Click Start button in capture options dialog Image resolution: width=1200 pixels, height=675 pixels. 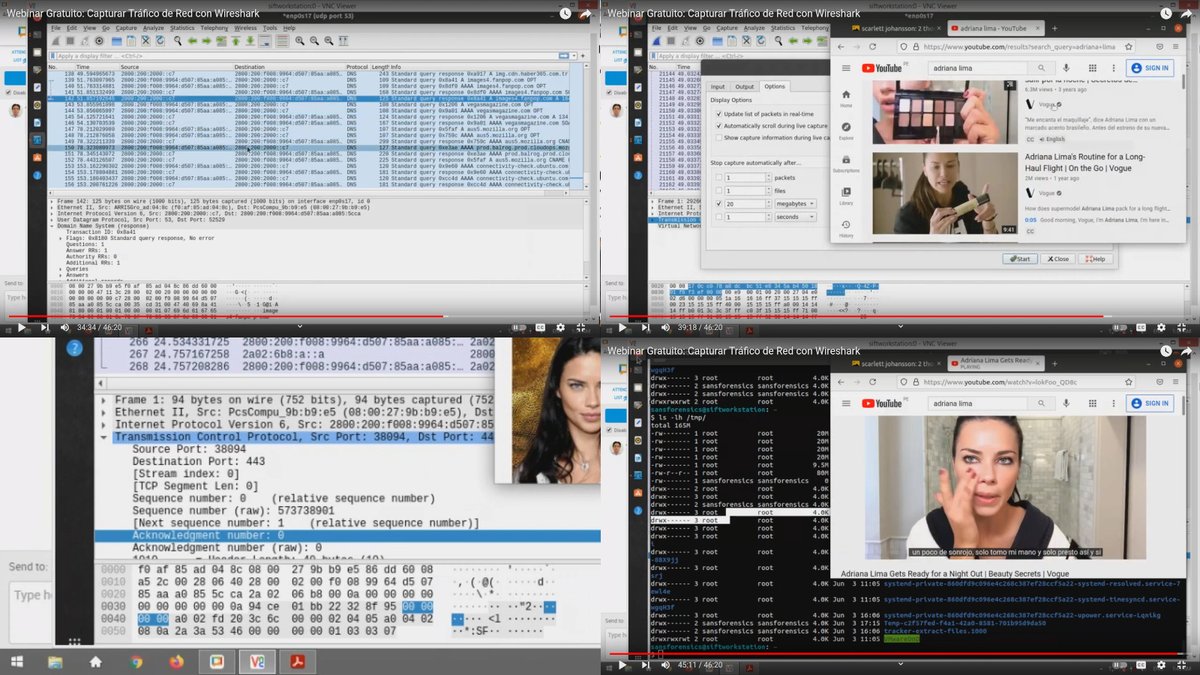(1019, 258)
